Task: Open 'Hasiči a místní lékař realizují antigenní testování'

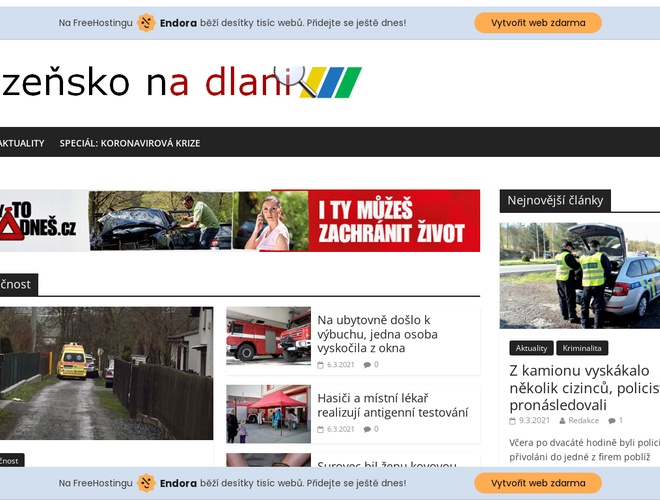Action: coord(392,404)
